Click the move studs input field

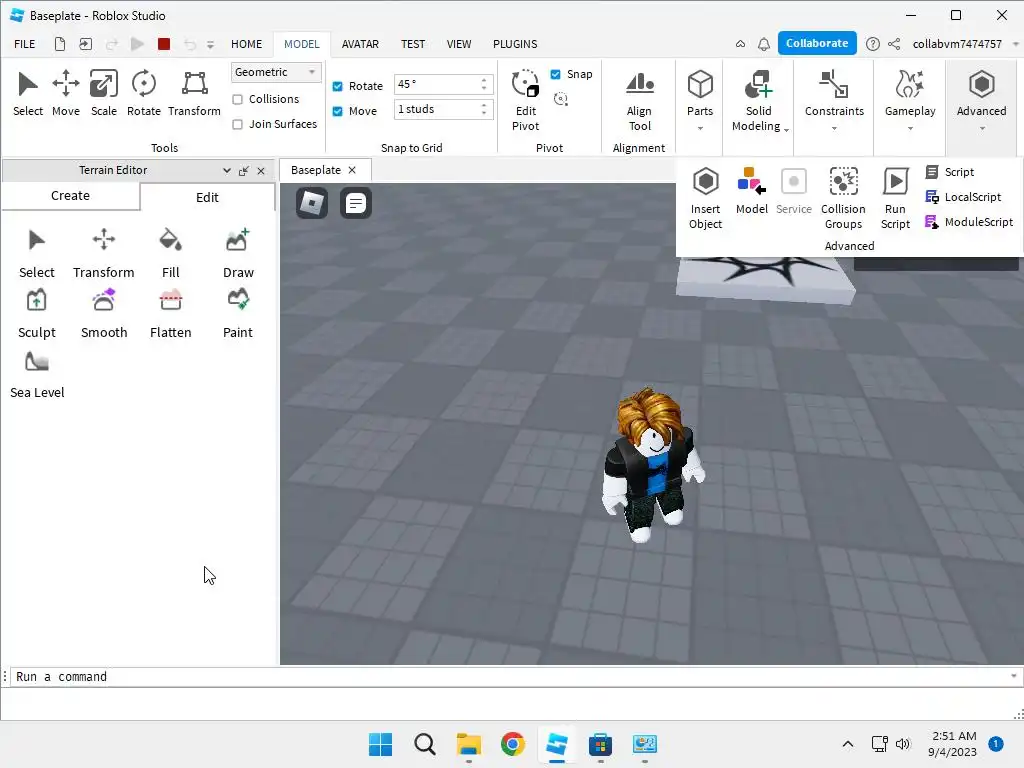click(x=436, y=109)
